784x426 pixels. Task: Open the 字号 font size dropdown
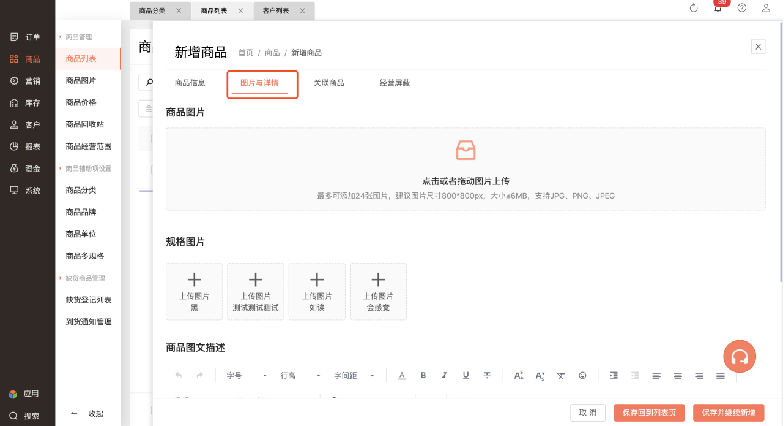(246, 375)
